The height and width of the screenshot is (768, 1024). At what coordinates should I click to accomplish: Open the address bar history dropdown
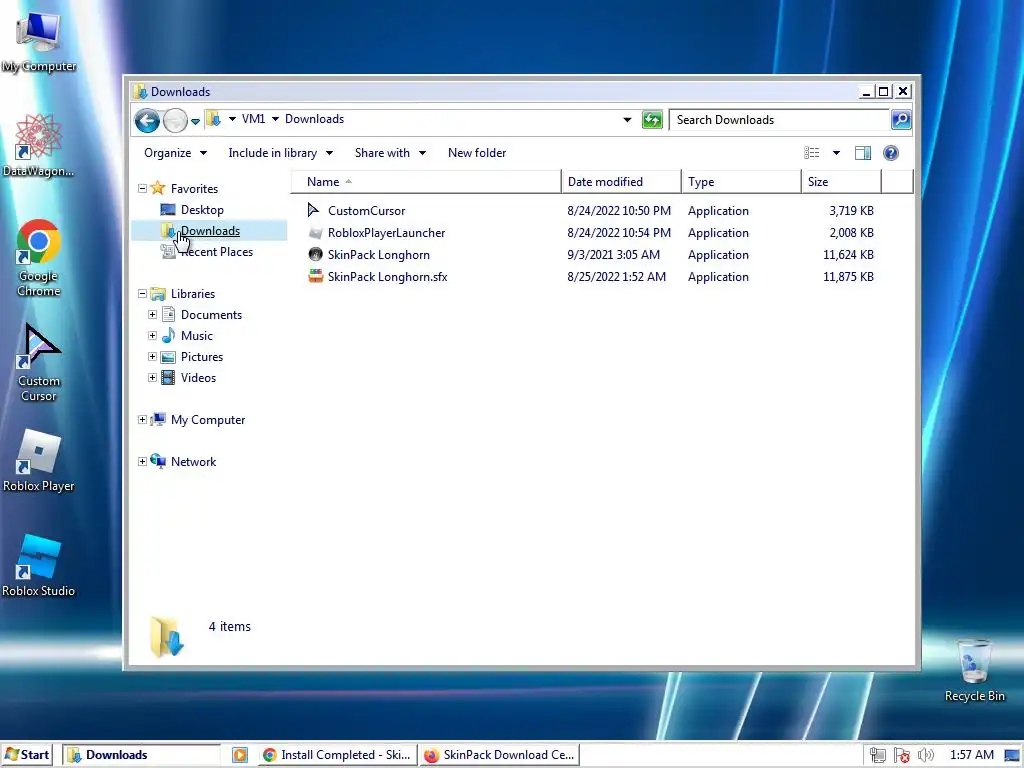point(627,120)
